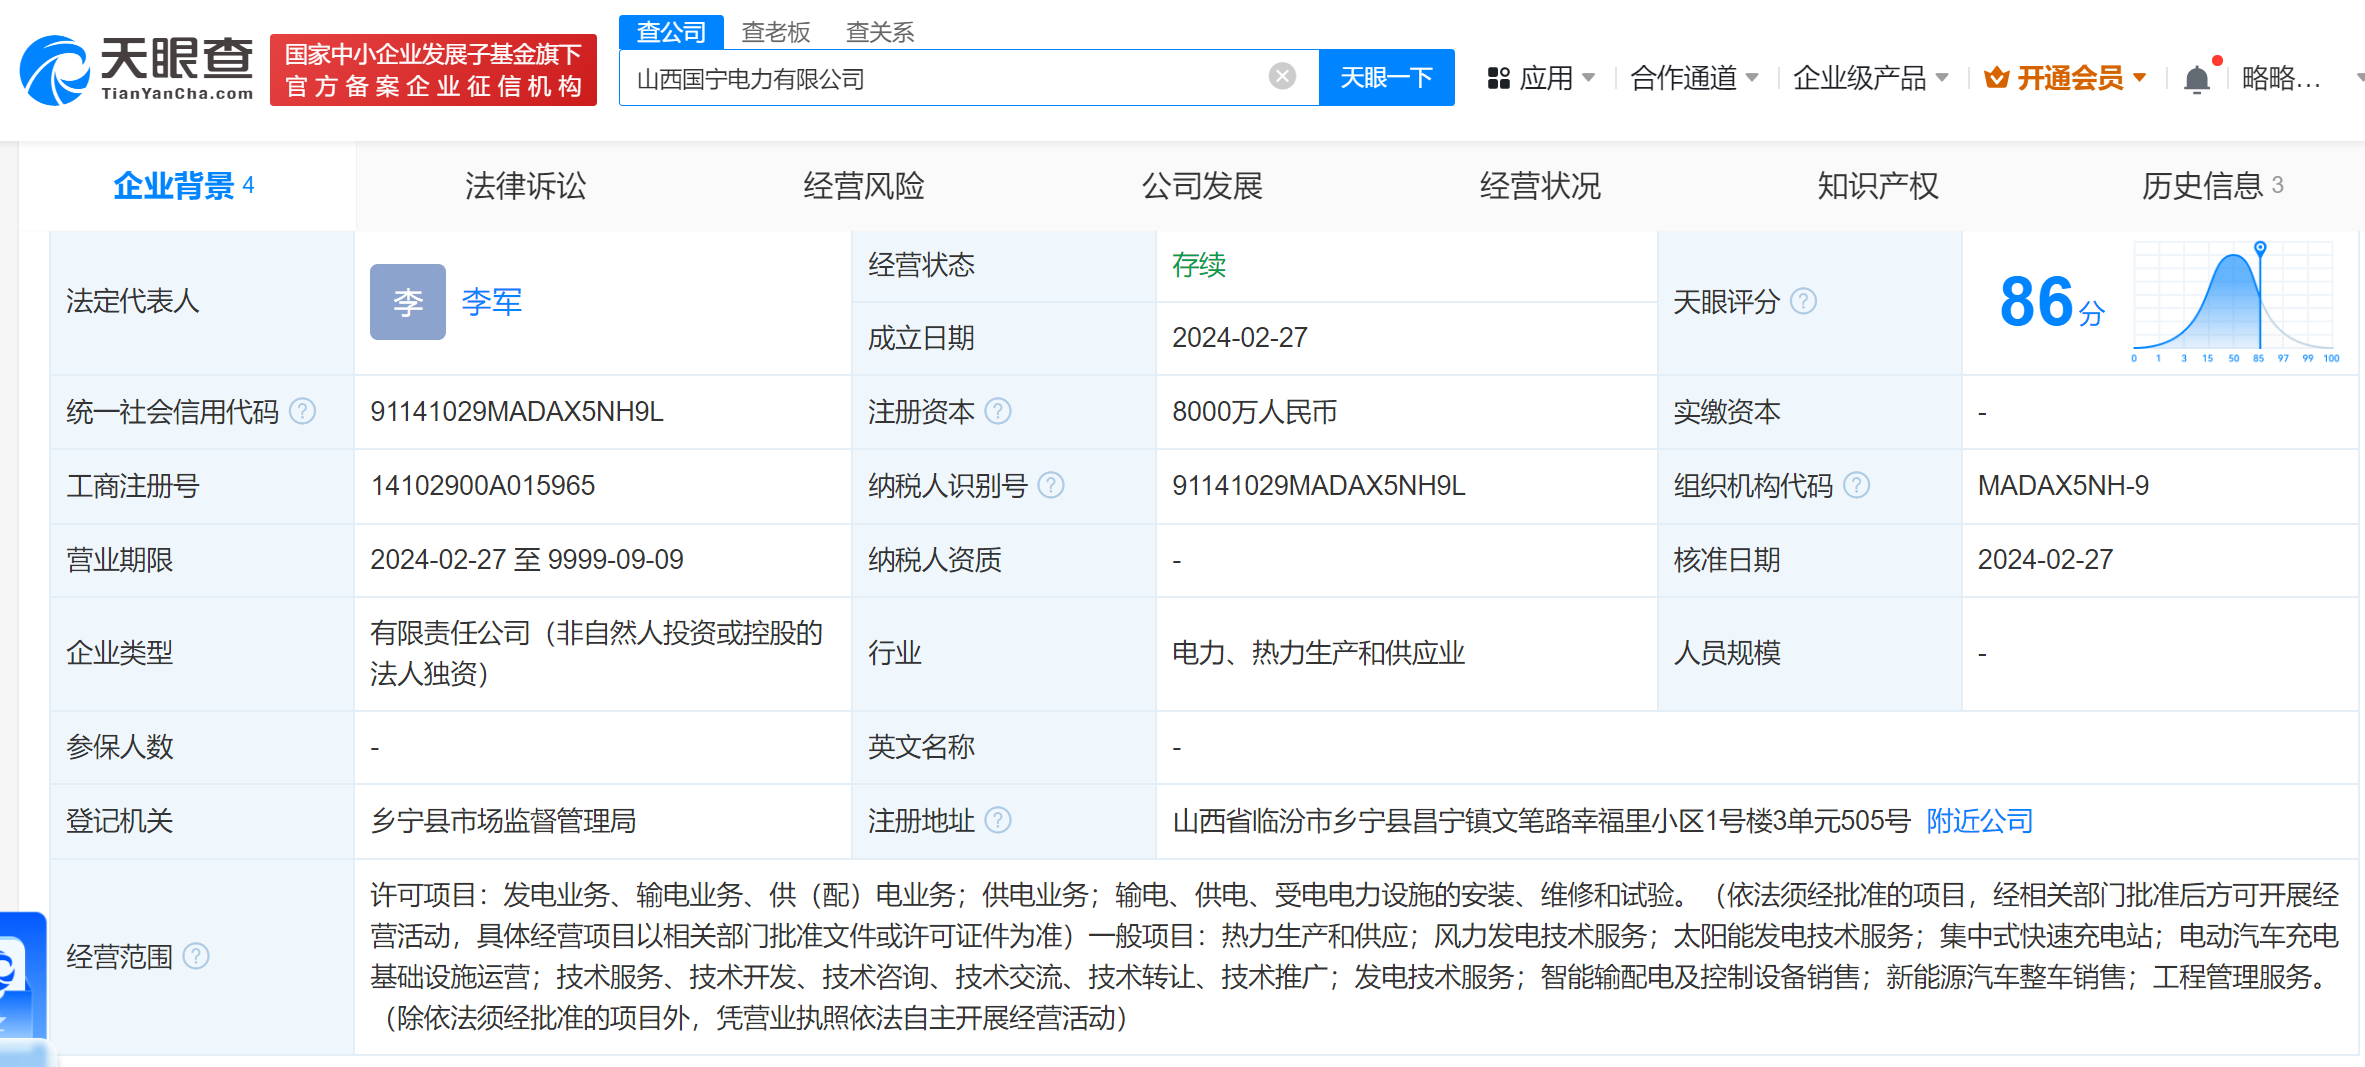Click the company name search input field

tap(945, 78)
